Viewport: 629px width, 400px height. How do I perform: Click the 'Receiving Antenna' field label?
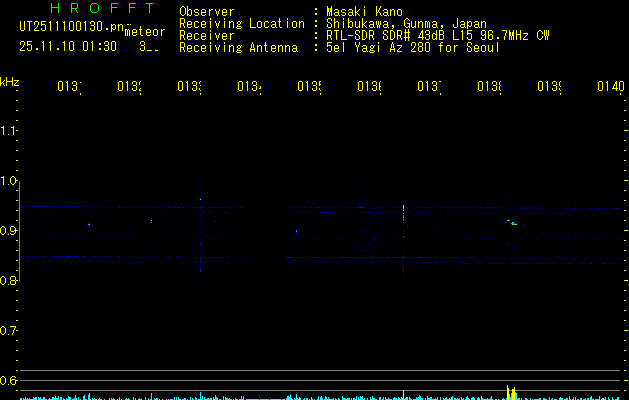[x=238, y=48]
